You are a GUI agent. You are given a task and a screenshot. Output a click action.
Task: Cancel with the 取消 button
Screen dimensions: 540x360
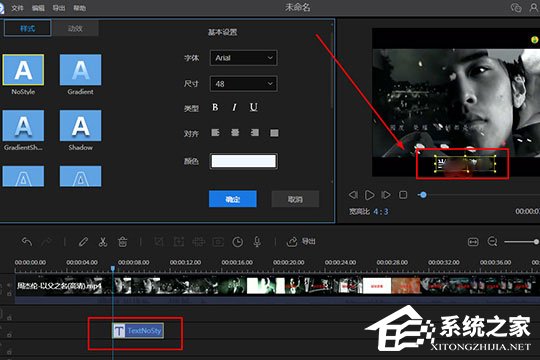point(295,199)
